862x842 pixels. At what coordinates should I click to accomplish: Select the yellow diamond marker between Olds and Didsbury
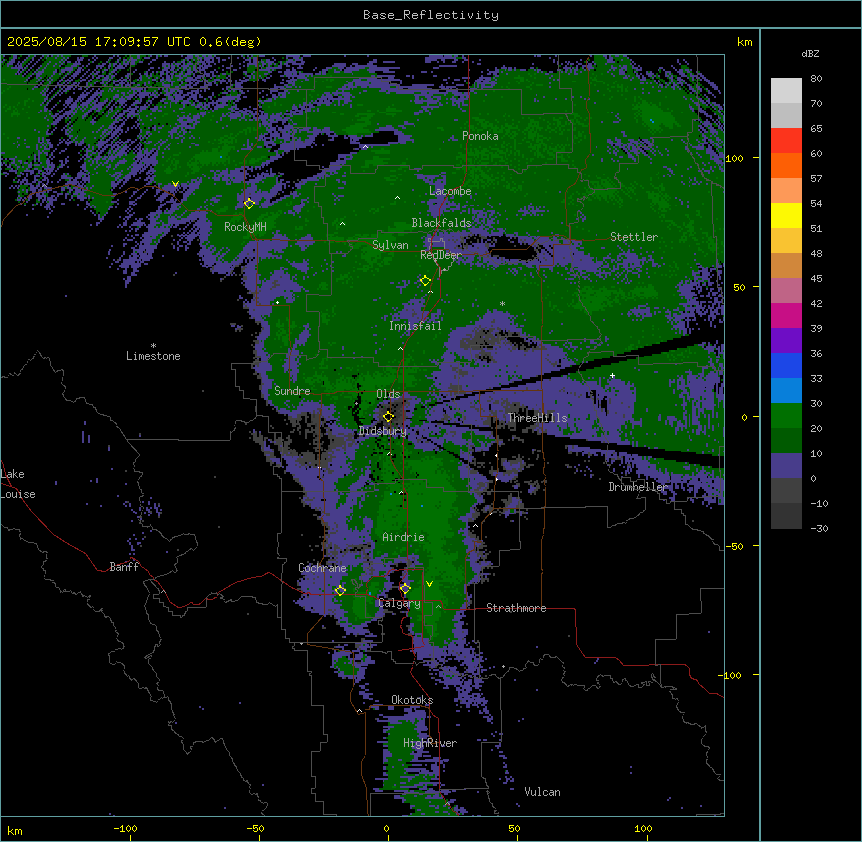tap(388, 416)
